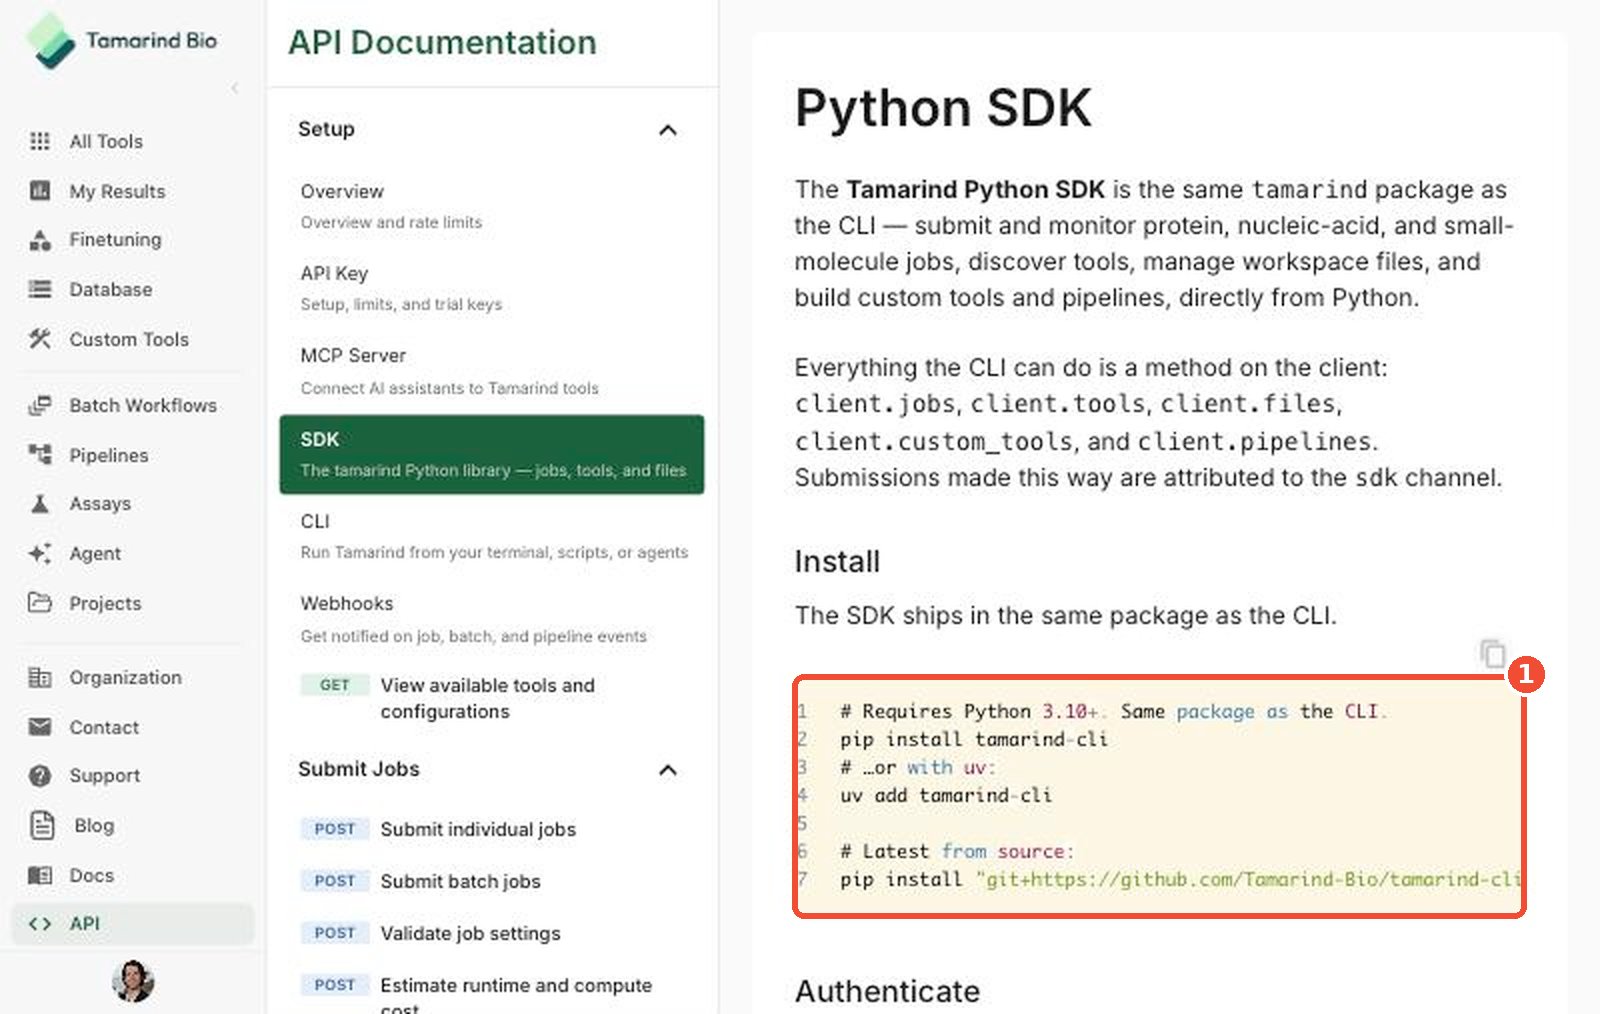Click the pip install tamarind-cli line
The height and width of the screenshot is (1014, 1600).
pyautogui.click(x=974, y=739)
